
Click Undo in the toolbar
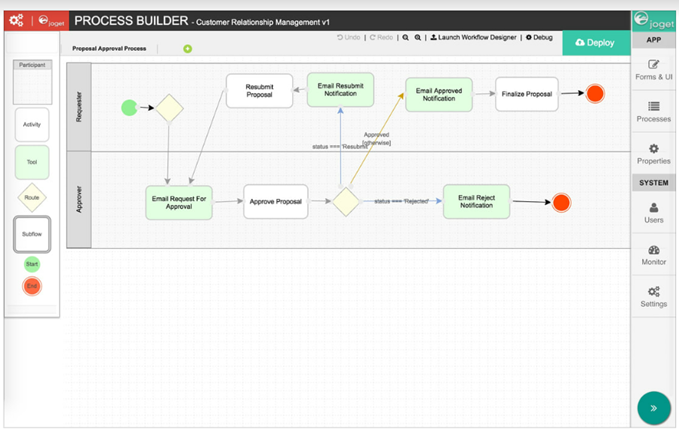click(349, 37)
